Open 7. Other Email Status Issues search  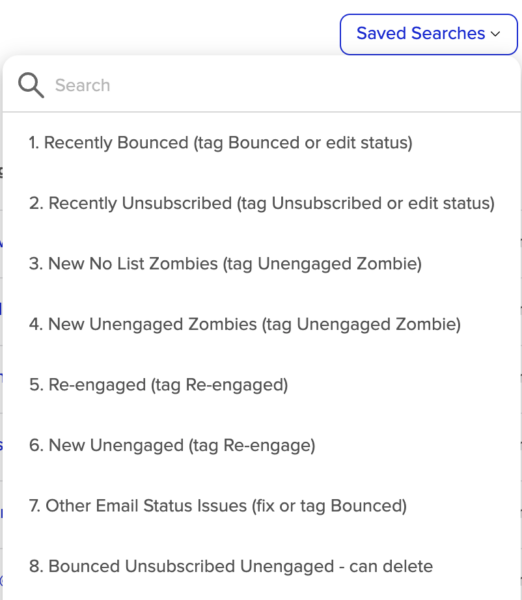[x=261, y=505]
